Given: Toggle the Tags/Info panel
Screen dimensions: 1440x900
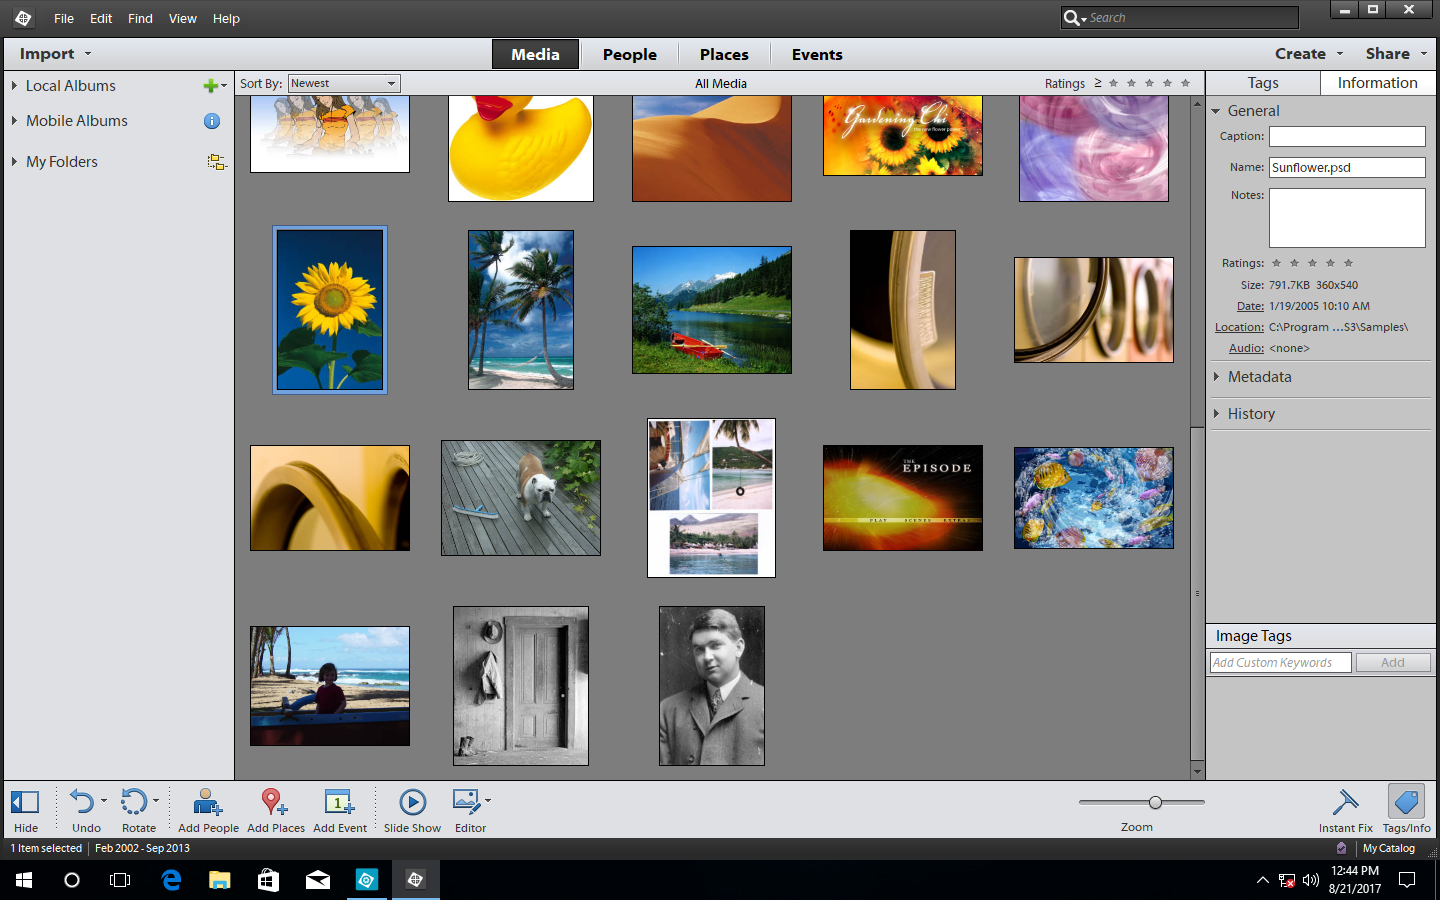Looking at the screenshot, I should (x=1406, y=802).
